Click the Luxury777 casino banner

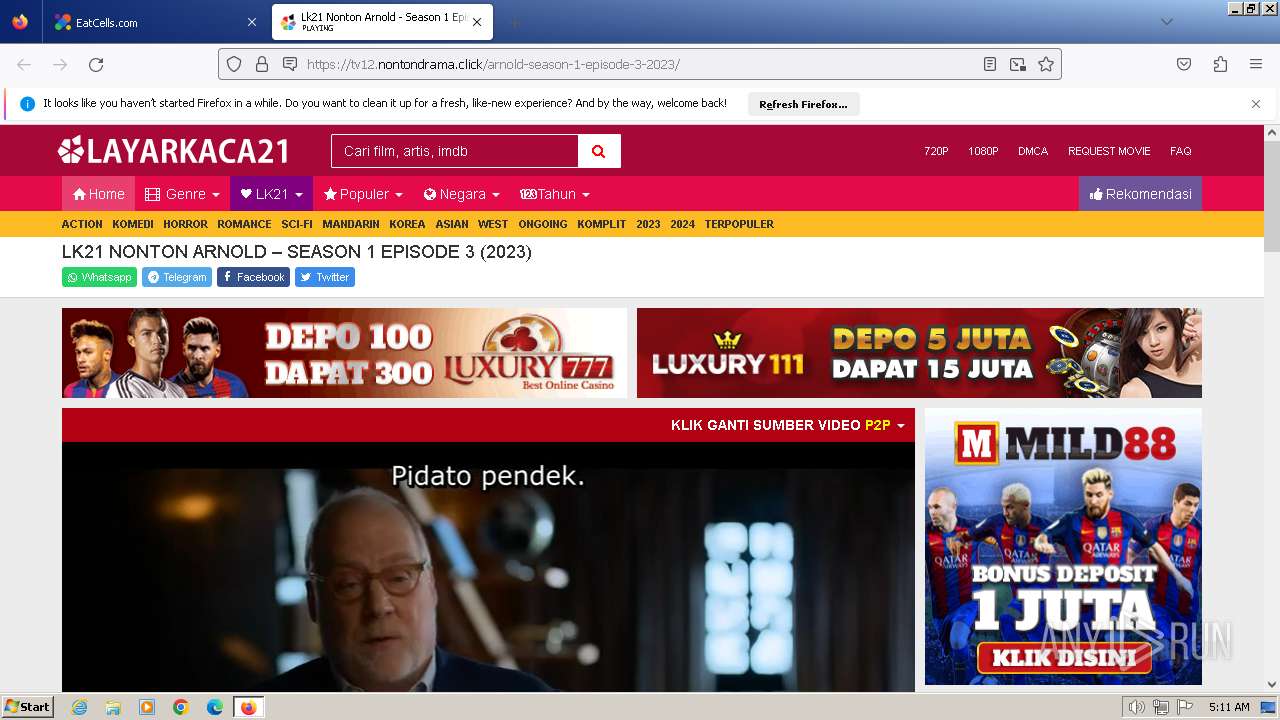[x=344, y=353]
